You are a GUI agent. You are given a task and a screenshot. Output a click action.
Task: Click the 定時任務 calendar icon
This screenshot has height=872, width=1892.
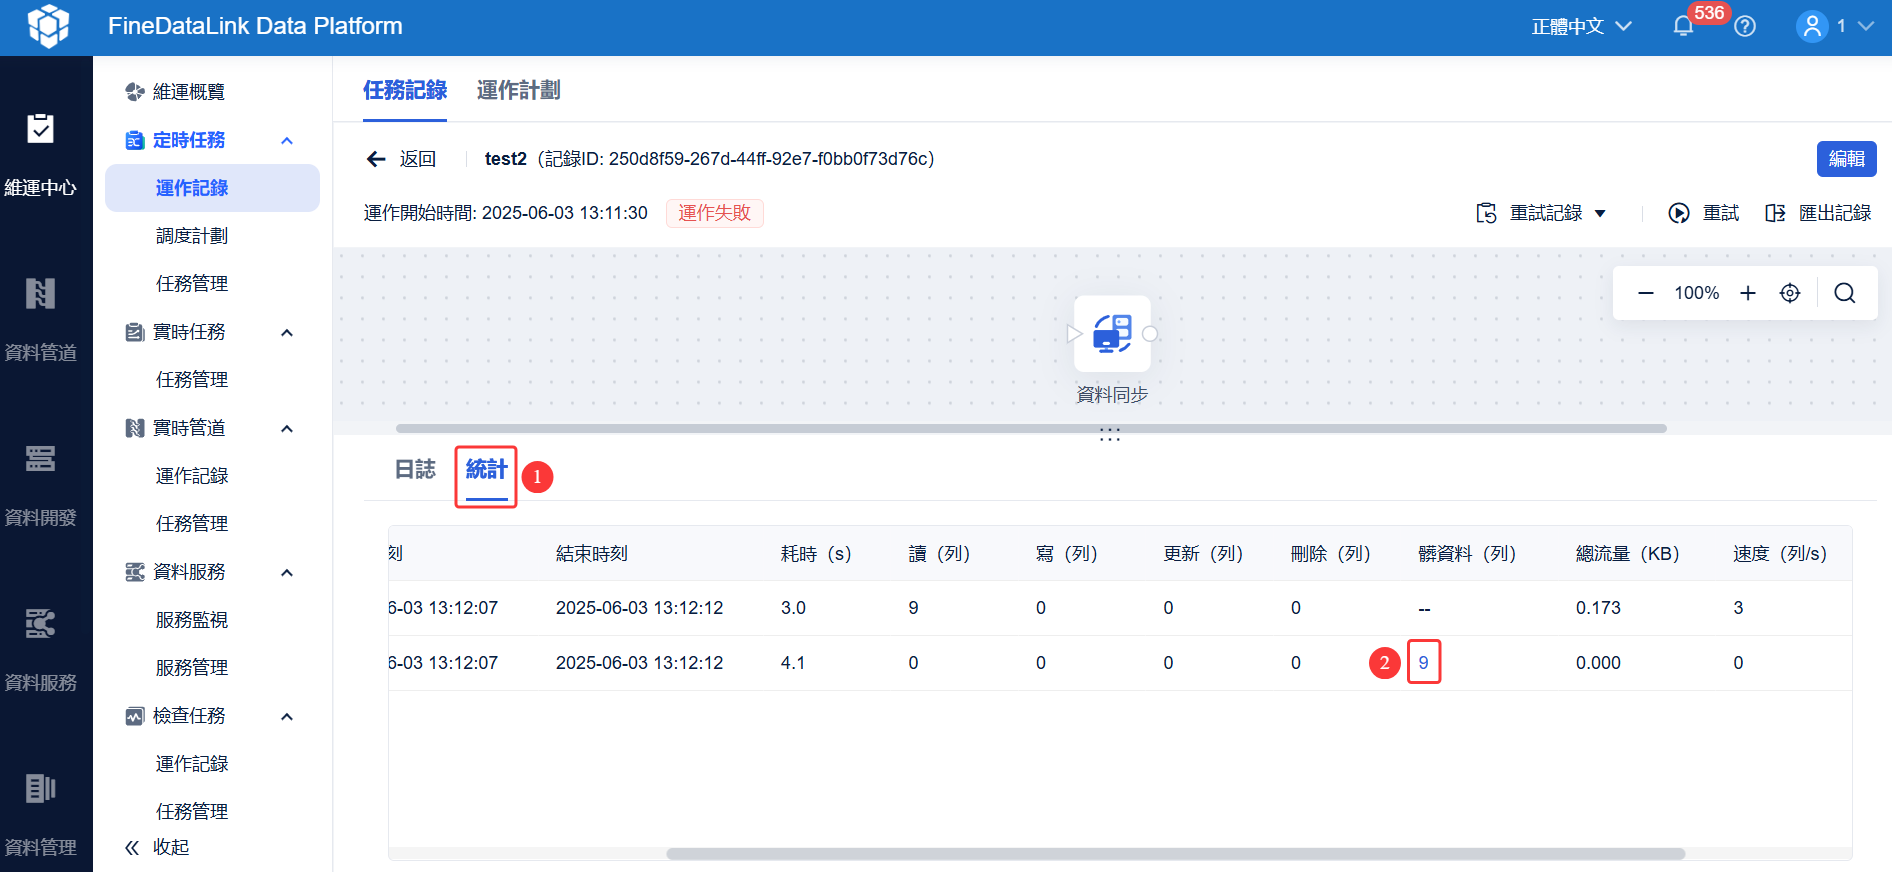point(134,140)
